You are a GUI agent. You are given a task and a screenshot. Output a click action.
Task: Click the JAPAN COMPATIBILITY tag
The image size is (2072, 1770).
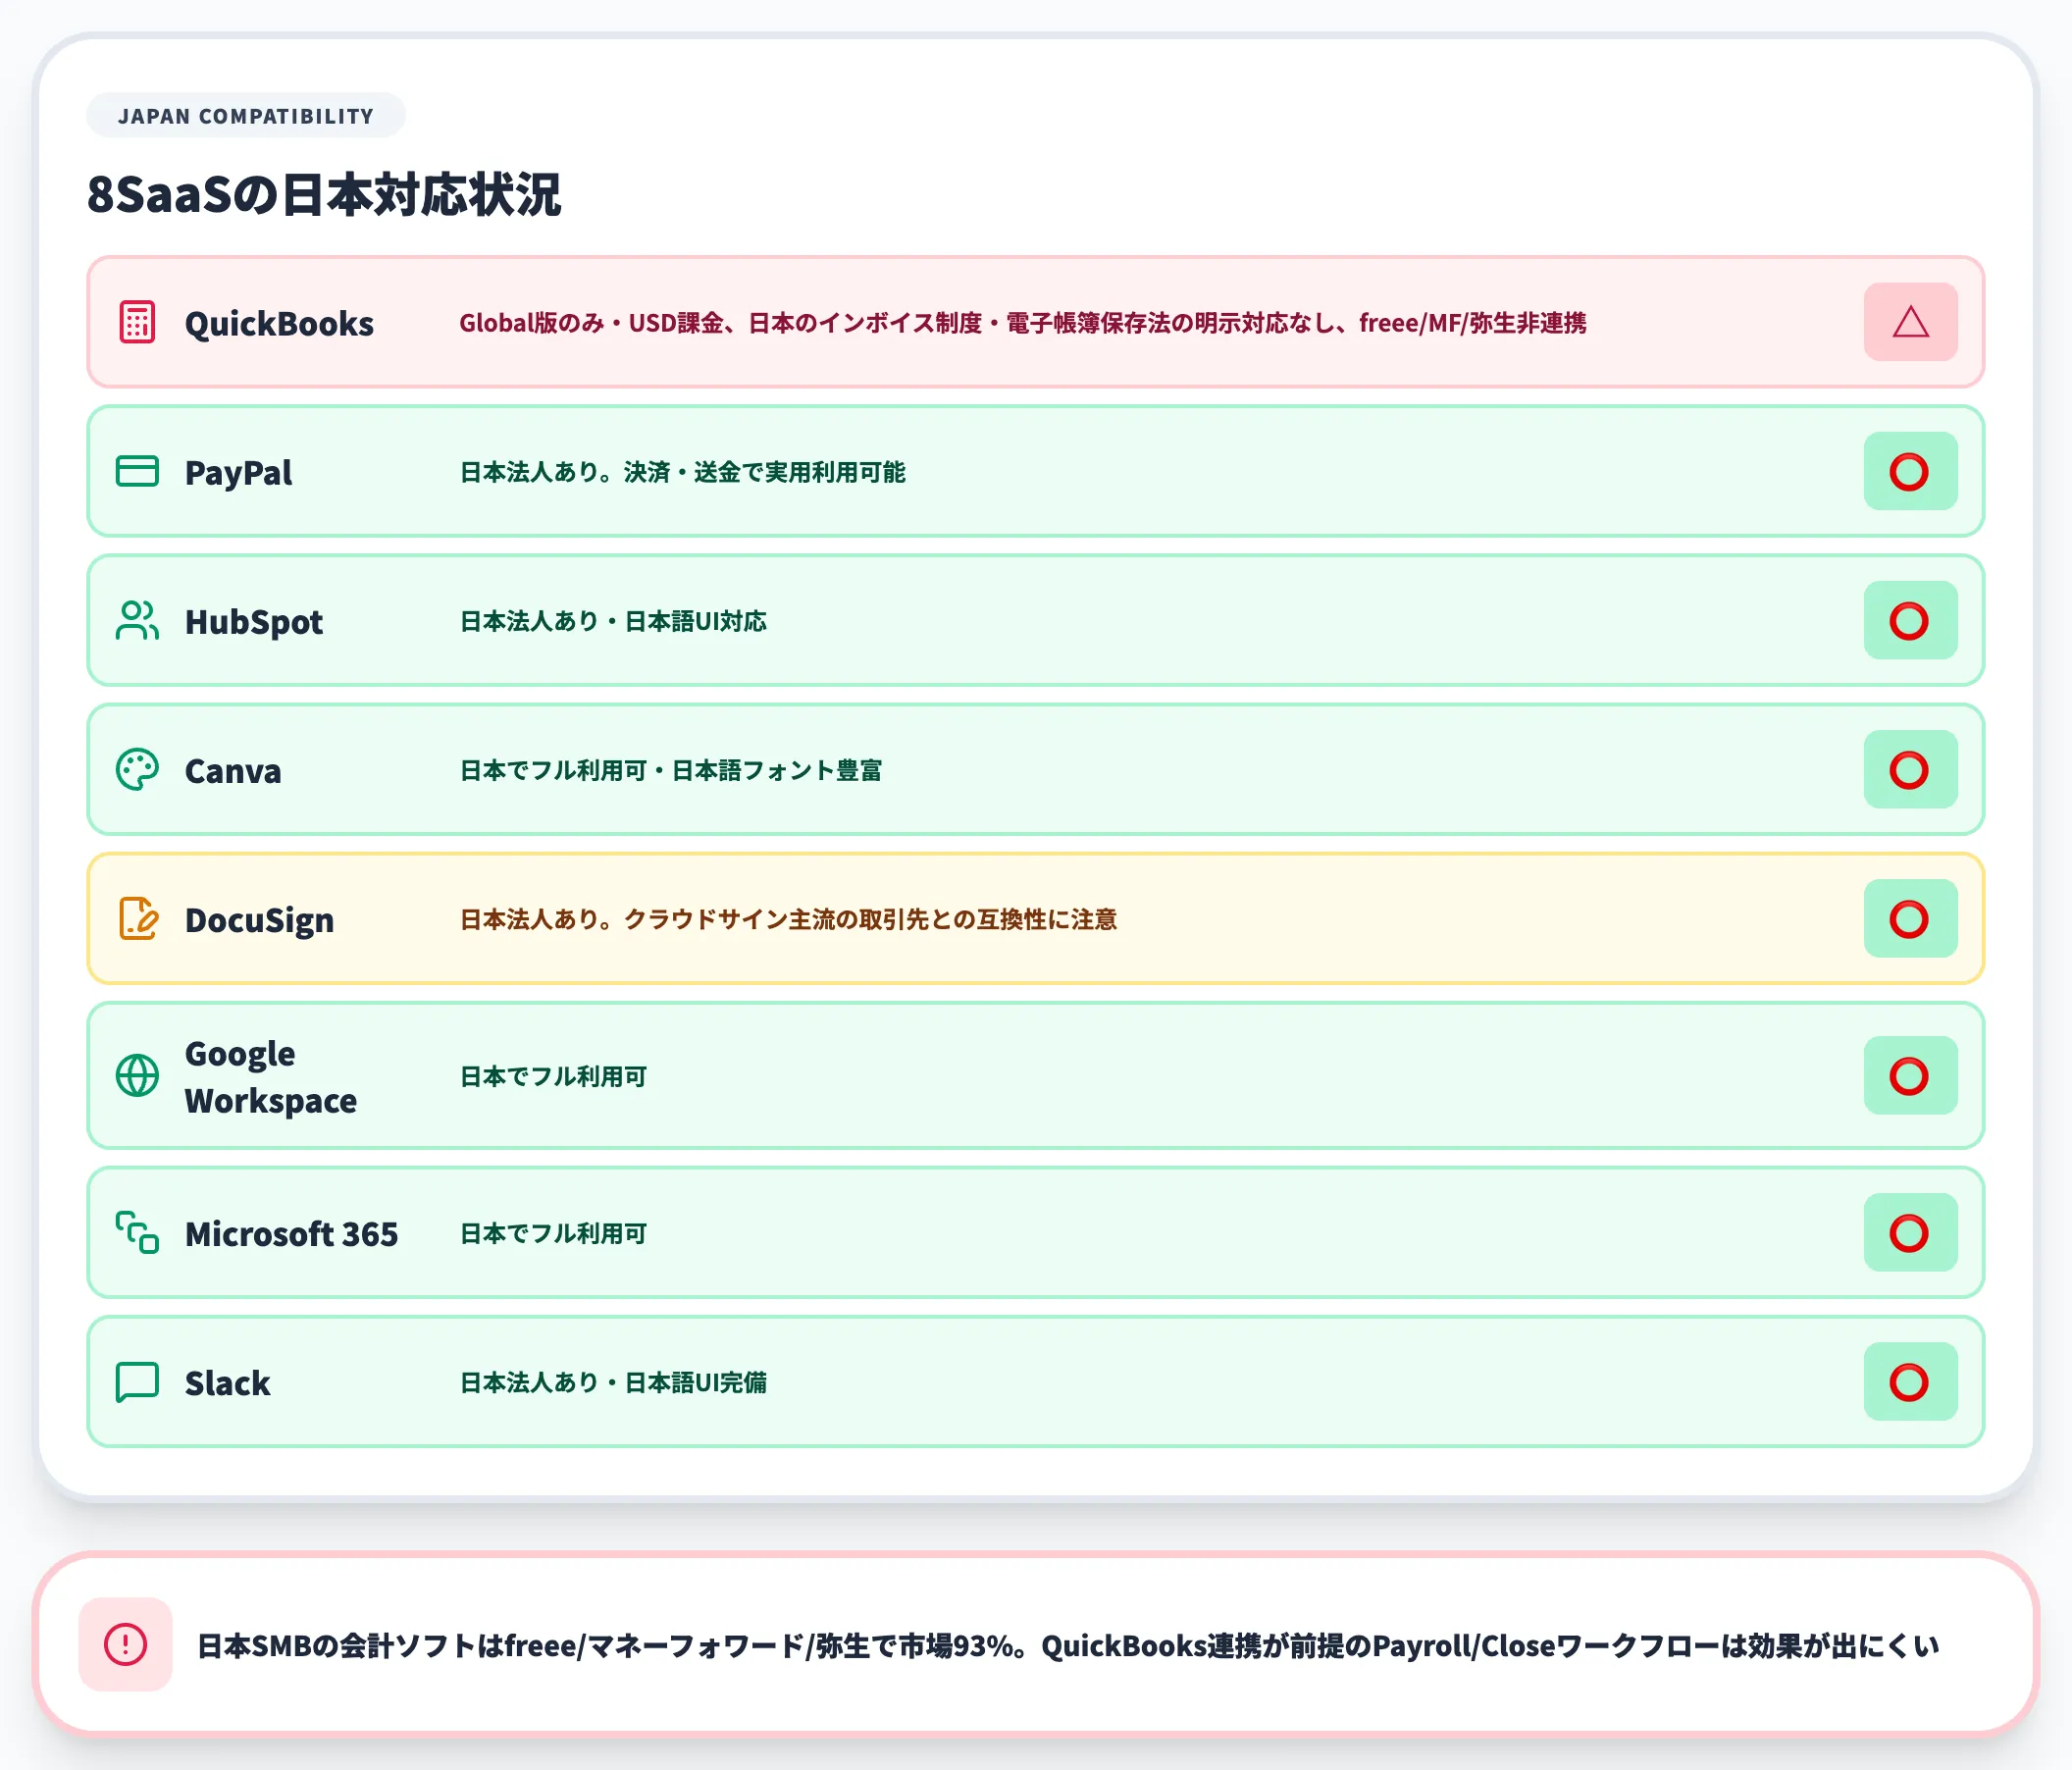point(246,116)
